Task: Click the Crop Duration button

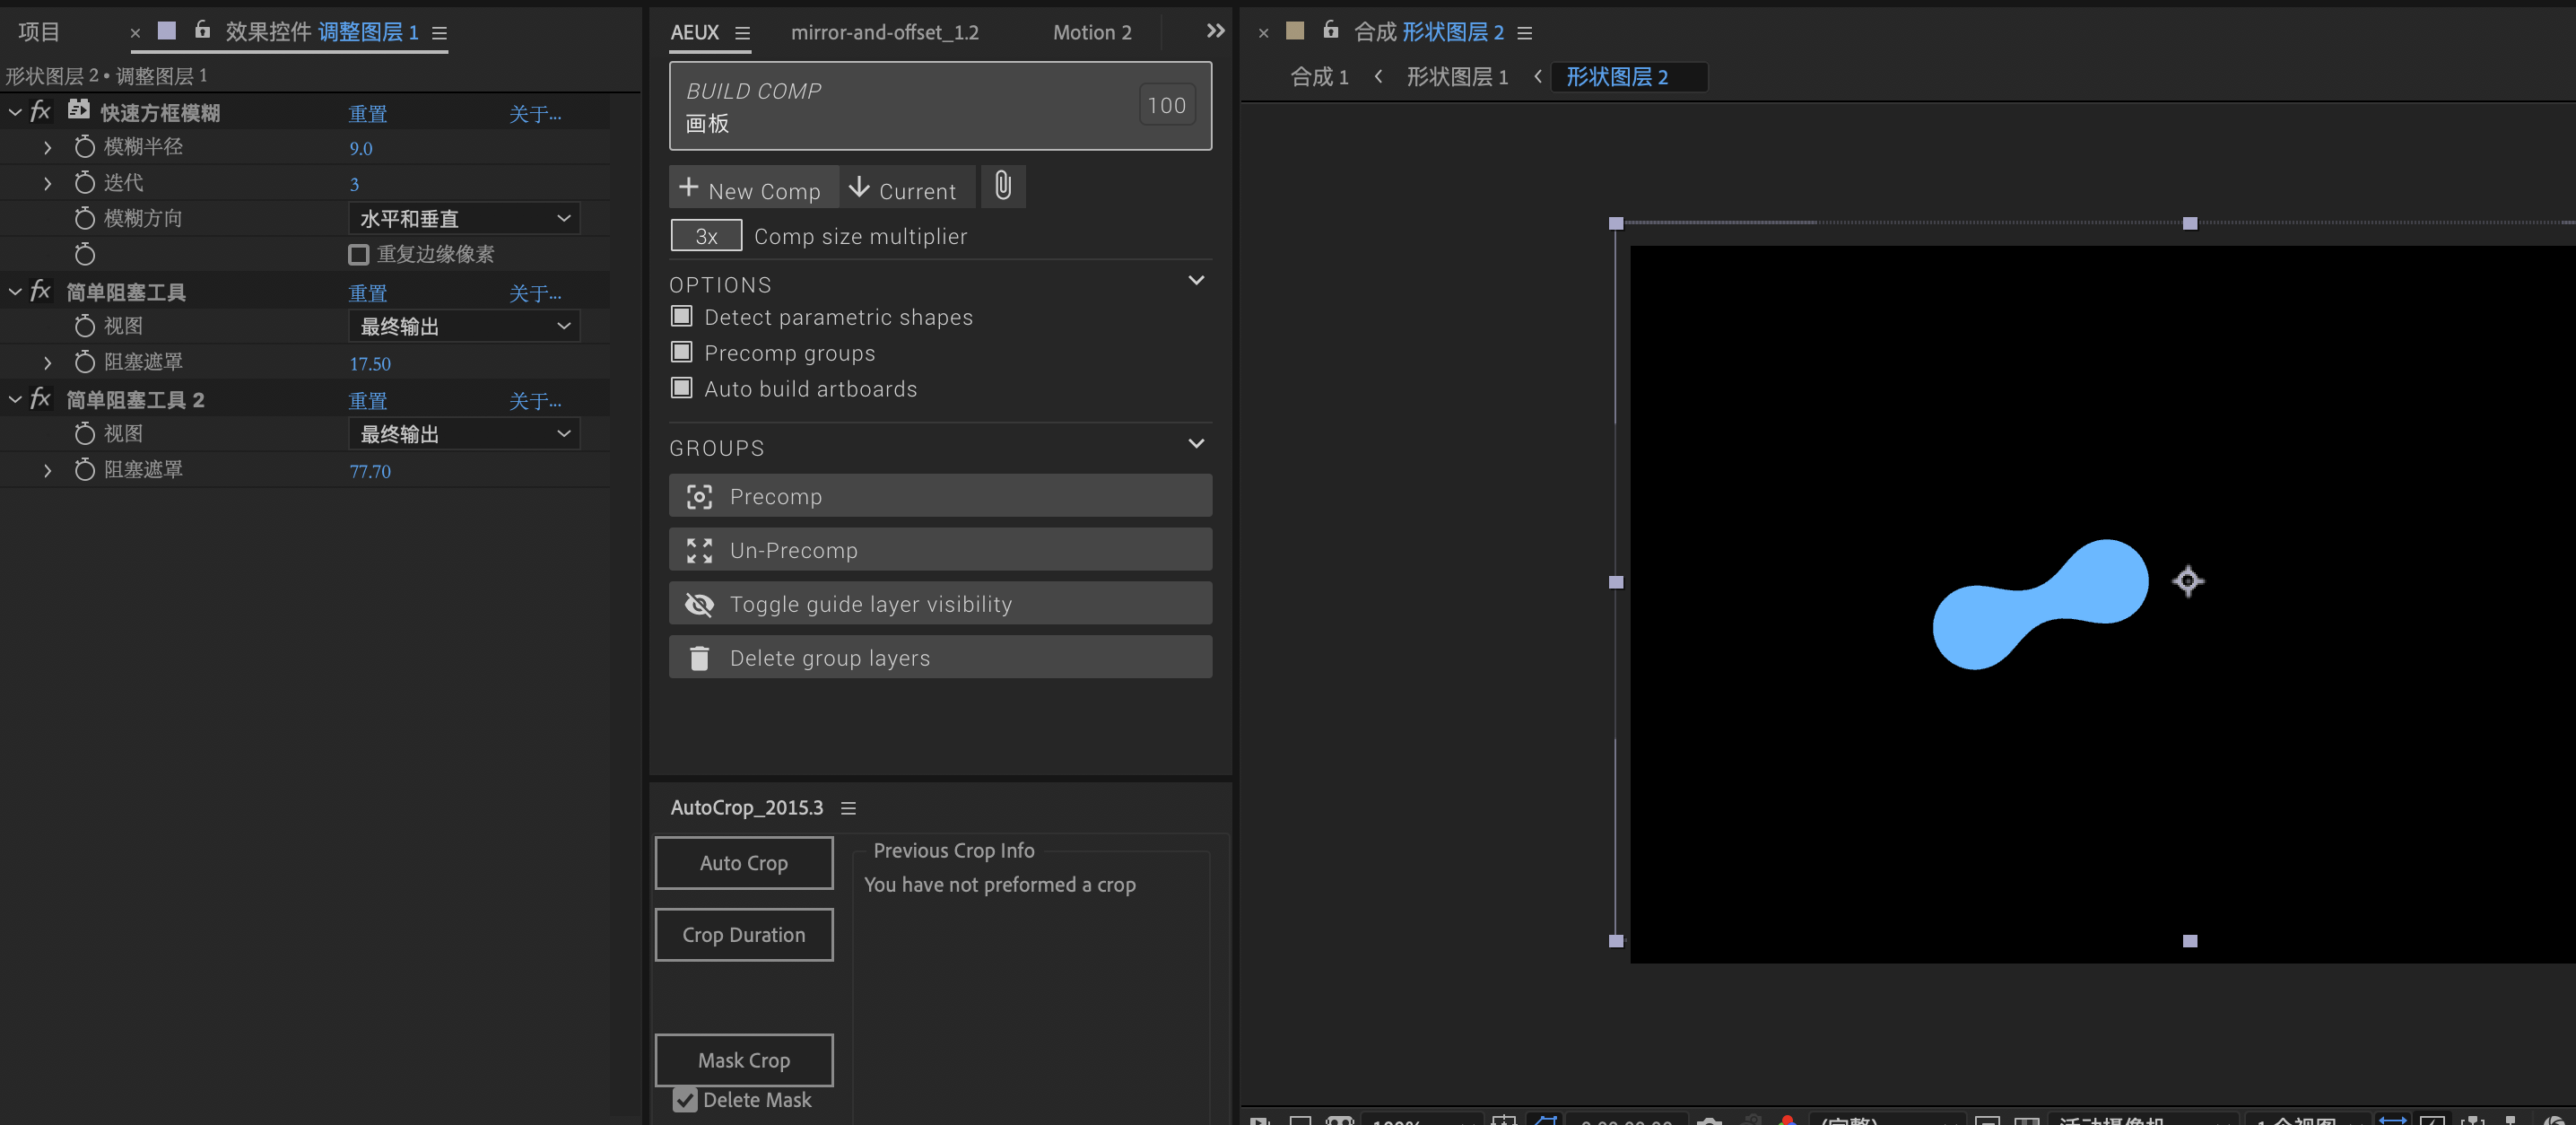Action: (x=744, y=935)
